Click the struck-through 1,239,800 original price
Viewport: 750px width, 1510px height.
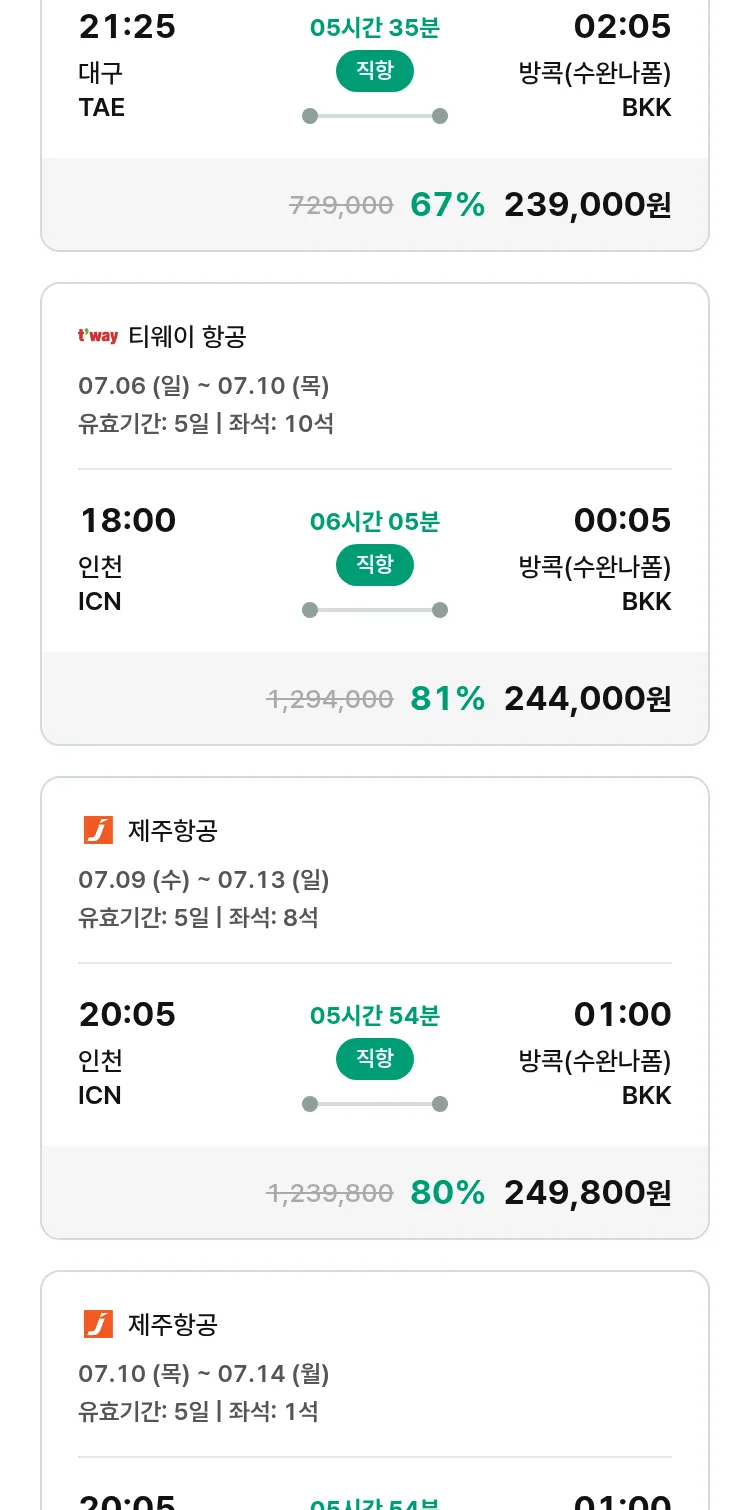coord(330,1193)
